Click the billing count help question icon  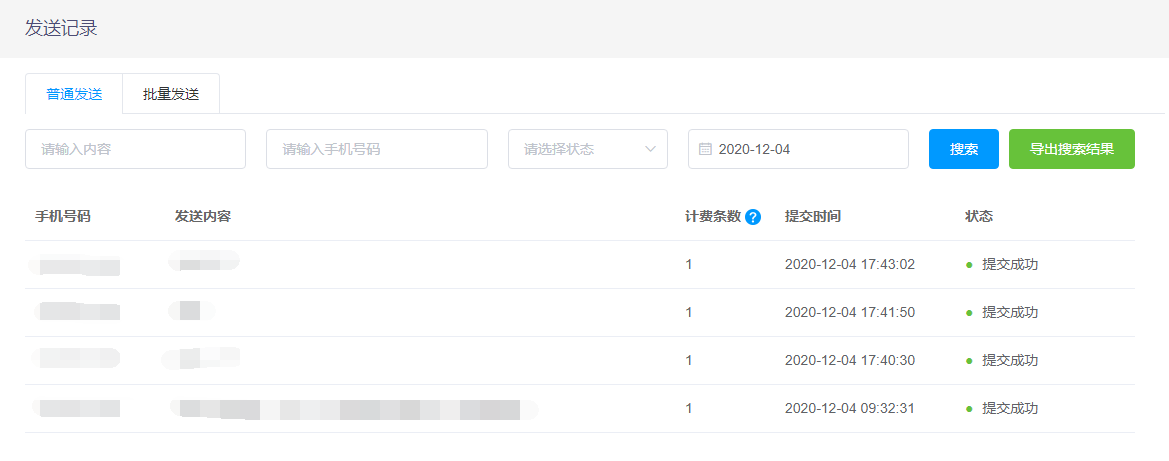pos(753,217)
